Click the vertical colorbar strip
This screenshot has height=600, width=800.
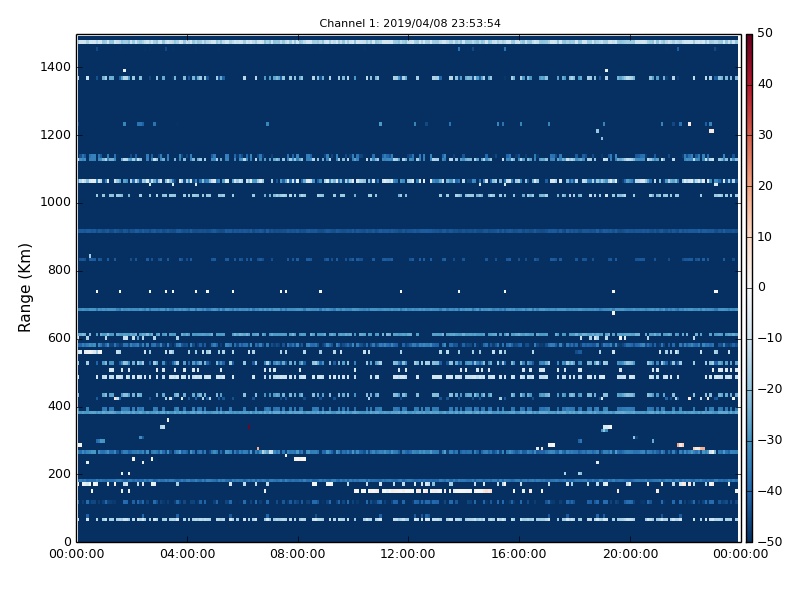click(749, 288)
